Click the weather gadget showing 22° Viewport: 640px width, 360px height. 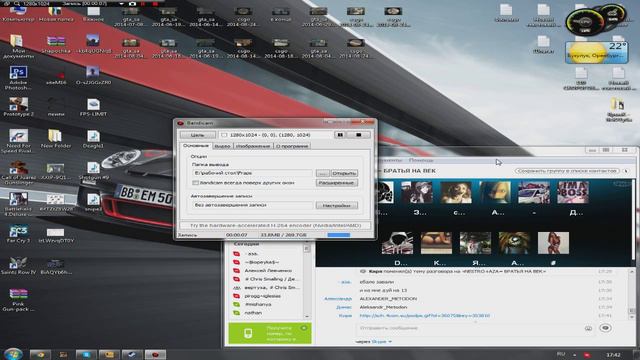pos(597,52)
